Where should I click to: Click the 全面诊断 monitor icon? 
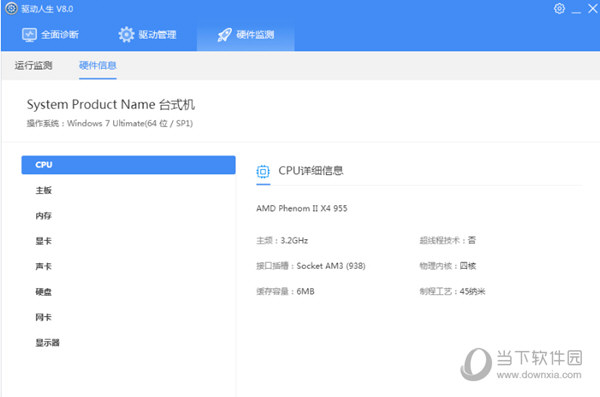(x=29, y=35)
